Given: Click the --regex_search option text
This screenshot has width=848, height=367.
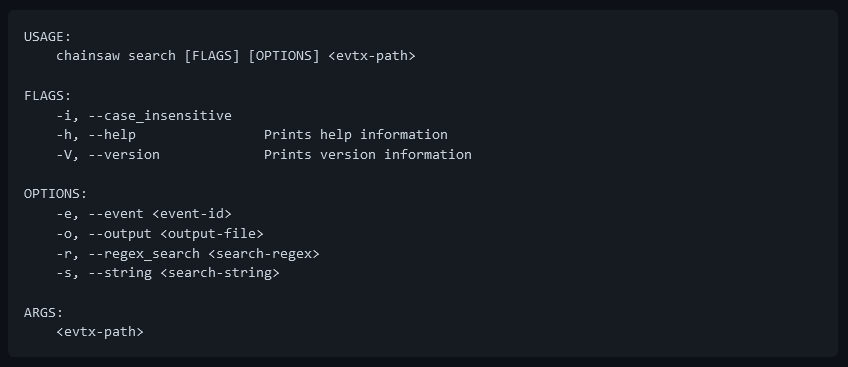Looking at the screenshot, I should click(x=144, y=253).
